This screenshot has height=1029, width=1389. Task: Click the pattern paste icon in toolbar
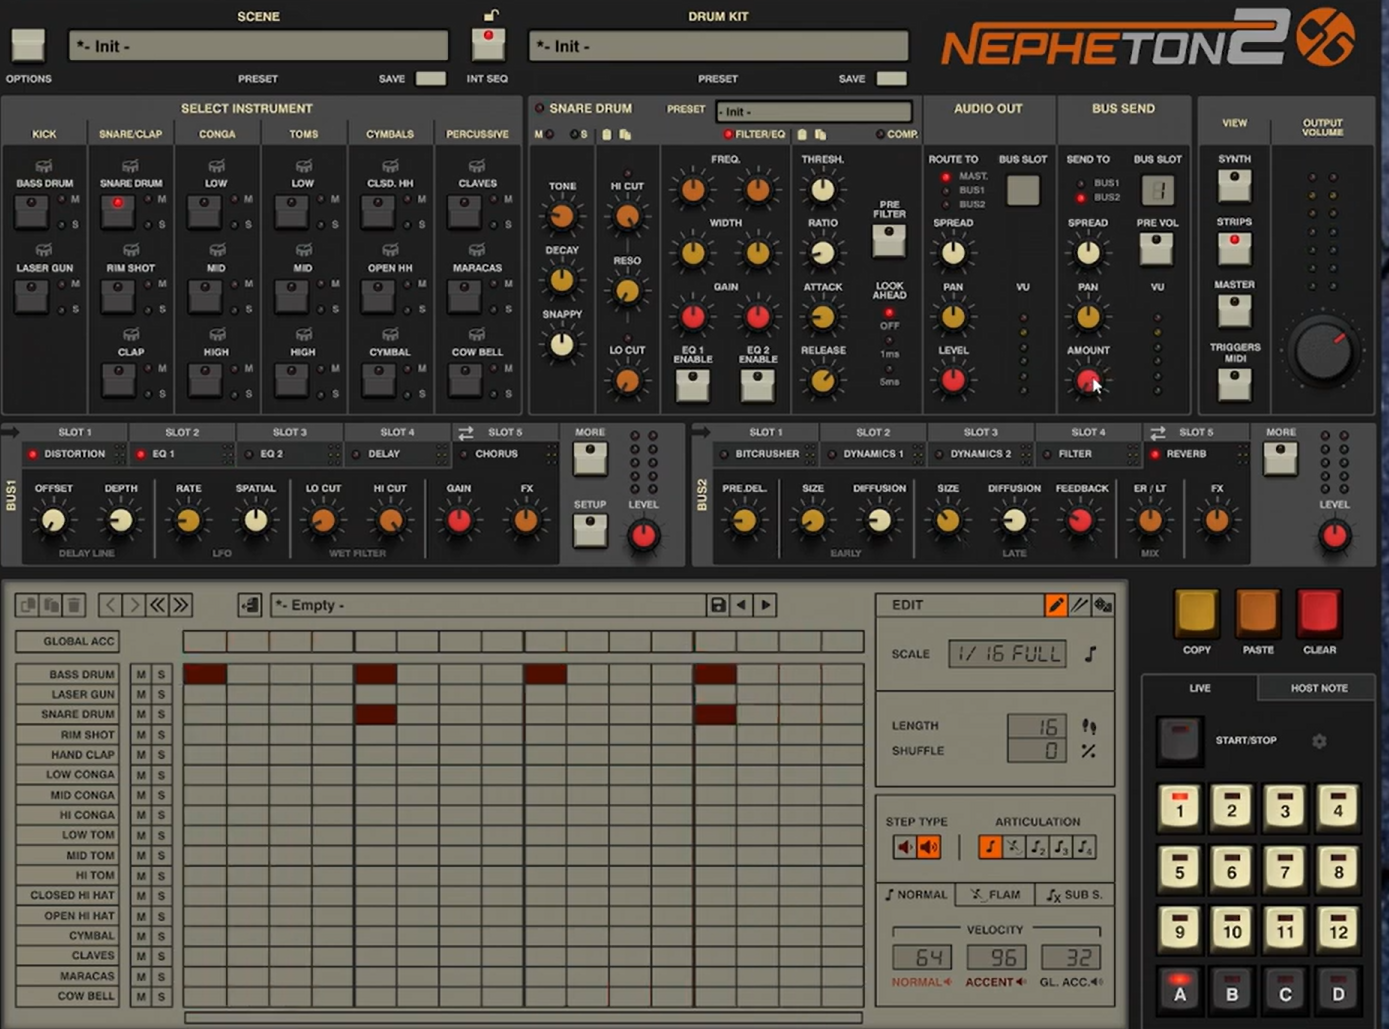[x=51, y=605]
